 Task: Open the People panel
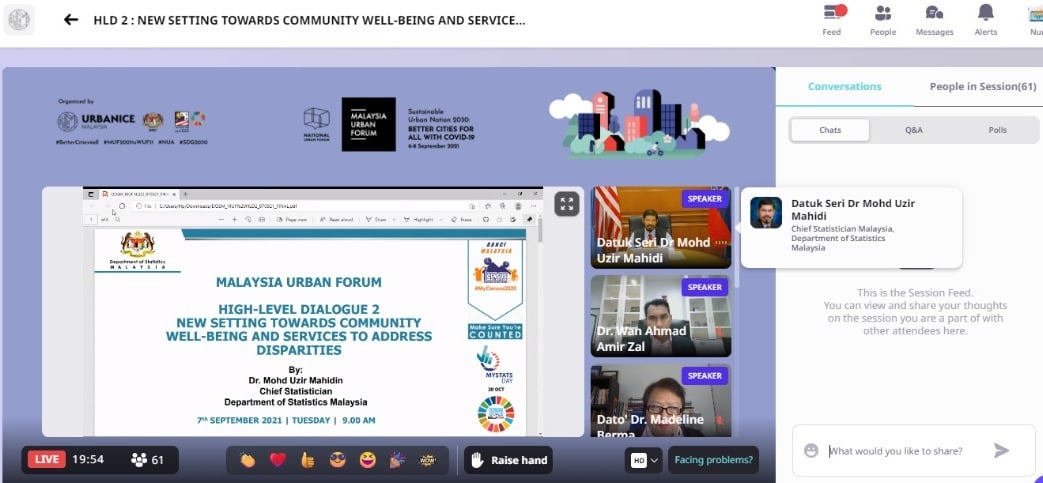click(883, 20)
